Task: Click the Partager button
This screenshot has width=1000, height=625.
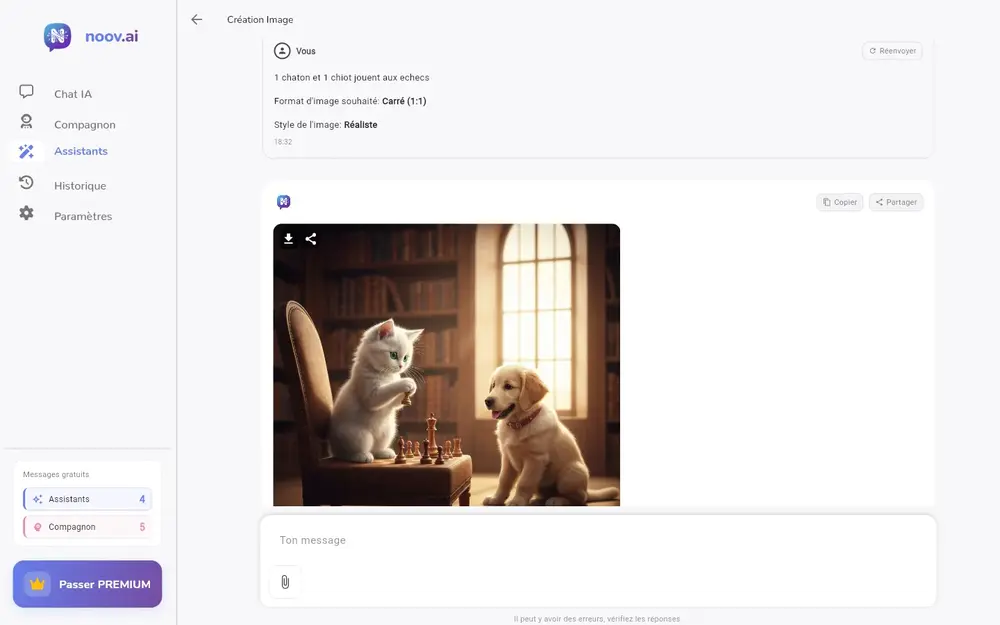Action: coord(896,202)
